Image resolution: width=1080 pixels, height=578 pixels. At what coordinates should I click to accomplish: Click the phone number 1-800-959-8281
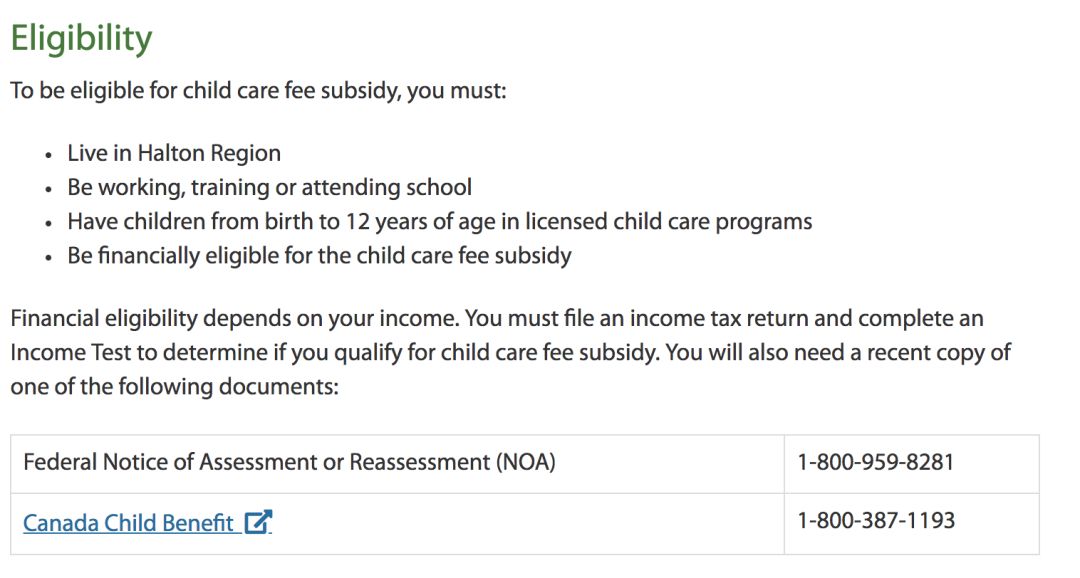tap(875, 462)
